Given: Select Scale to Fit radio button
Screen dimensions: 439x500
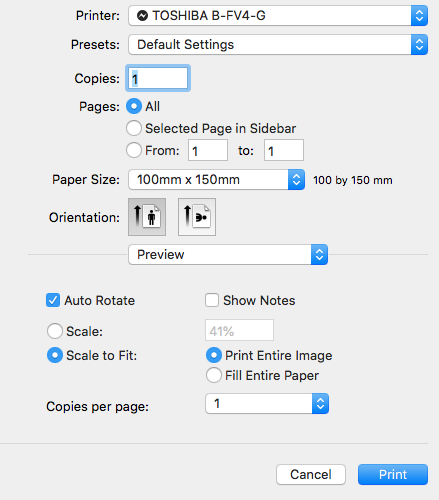Looking at the screenshot, I should pos(55,355).
